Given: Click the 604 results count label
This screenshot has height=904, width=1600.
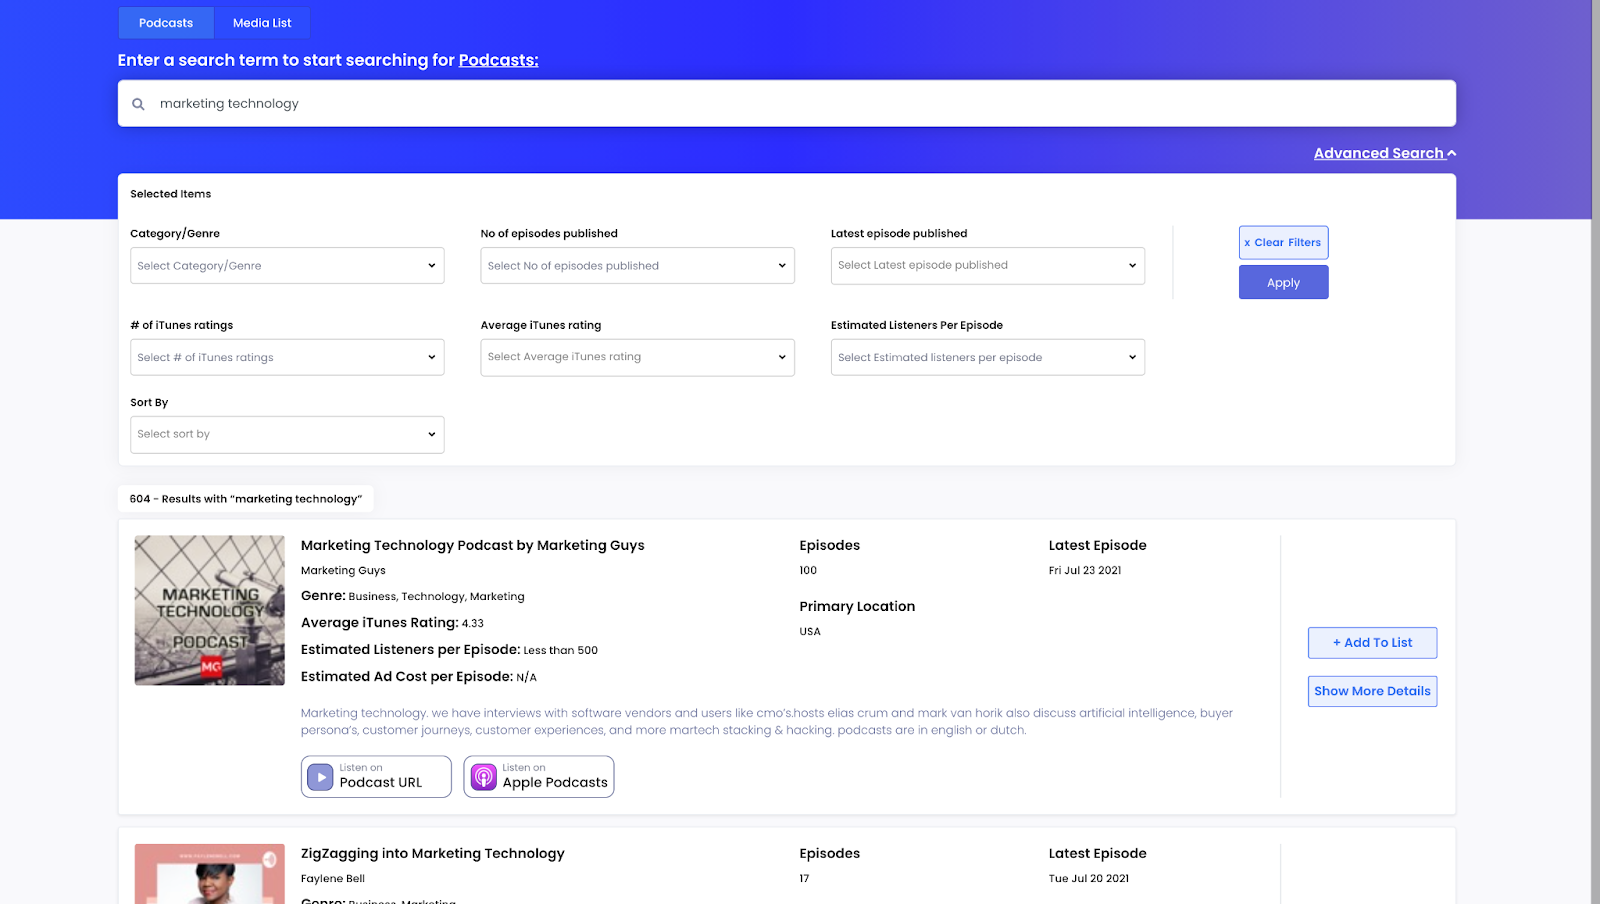Looking at the screenshot, I should pos(246,499).
